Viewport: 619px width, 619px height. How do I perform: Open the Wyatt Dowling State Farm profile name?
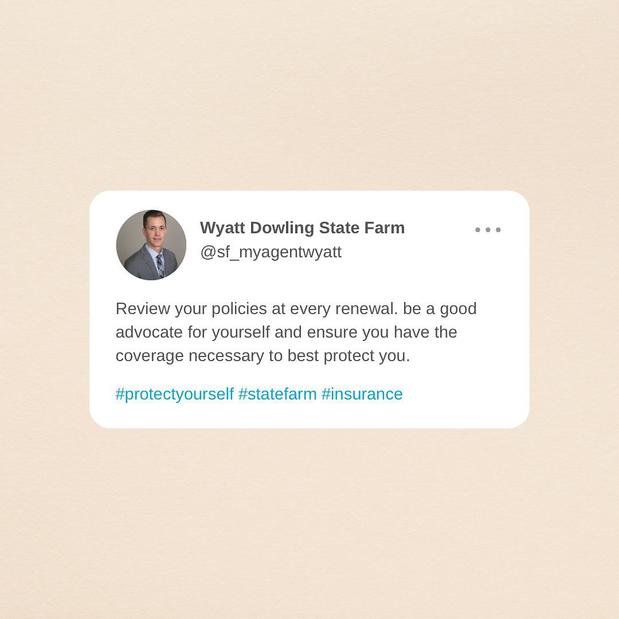point(302,228)
